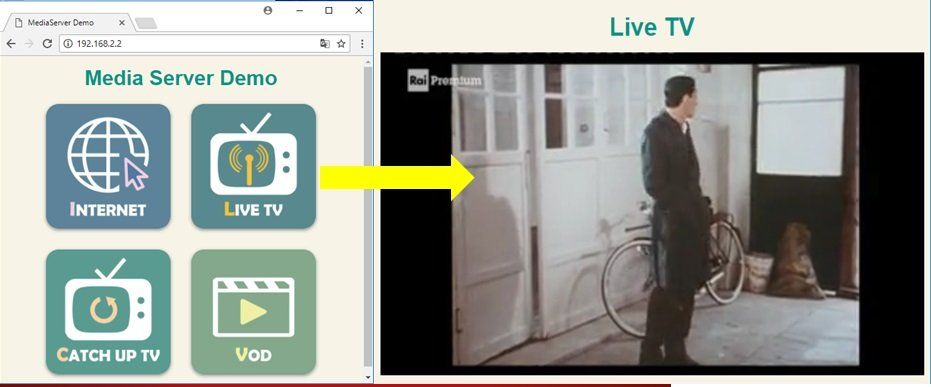Screen dimensions: 931x387
Task: Open the VOD tile
Action: 254,312
